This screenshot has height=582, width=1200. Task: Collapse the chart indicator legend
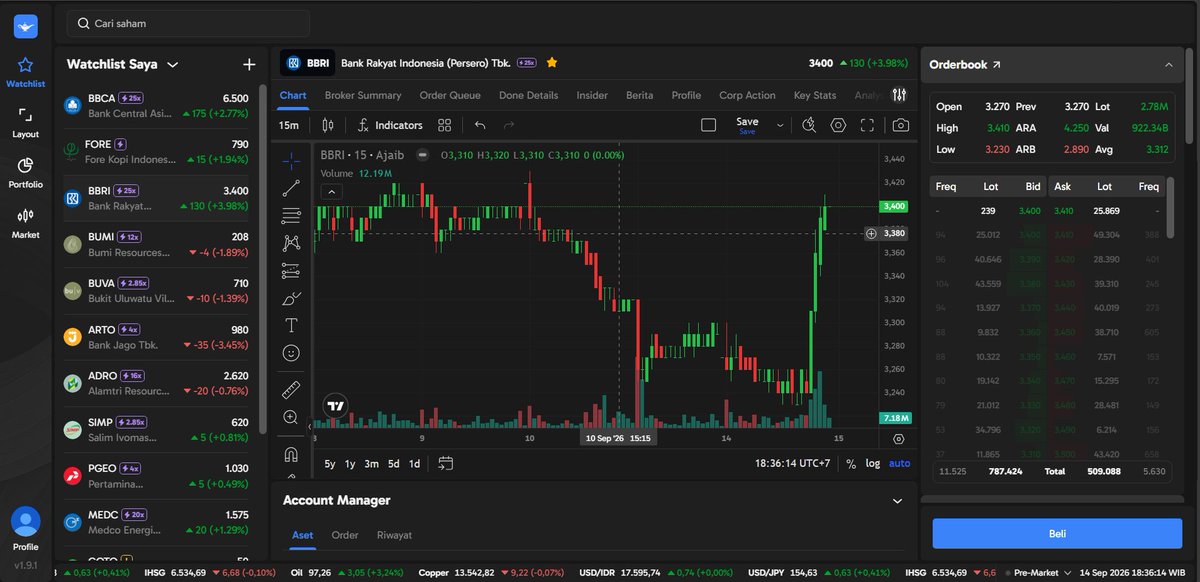pyautogui.click(x=333, y=191)
